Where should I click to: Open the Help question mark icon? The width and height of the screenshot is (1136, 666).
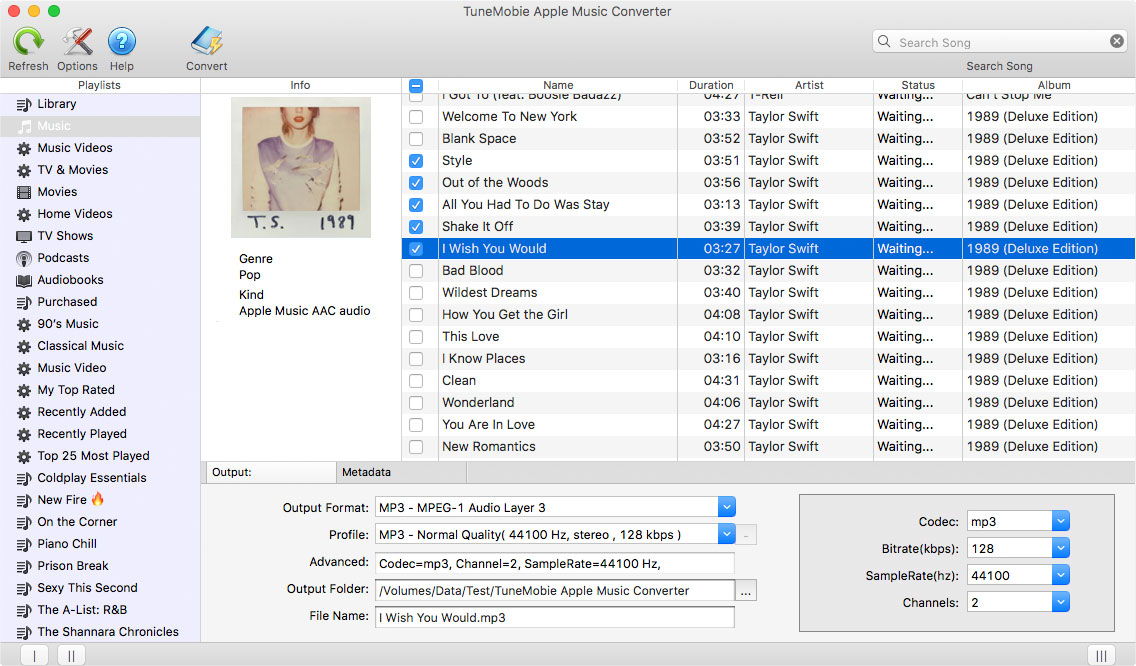122,41
